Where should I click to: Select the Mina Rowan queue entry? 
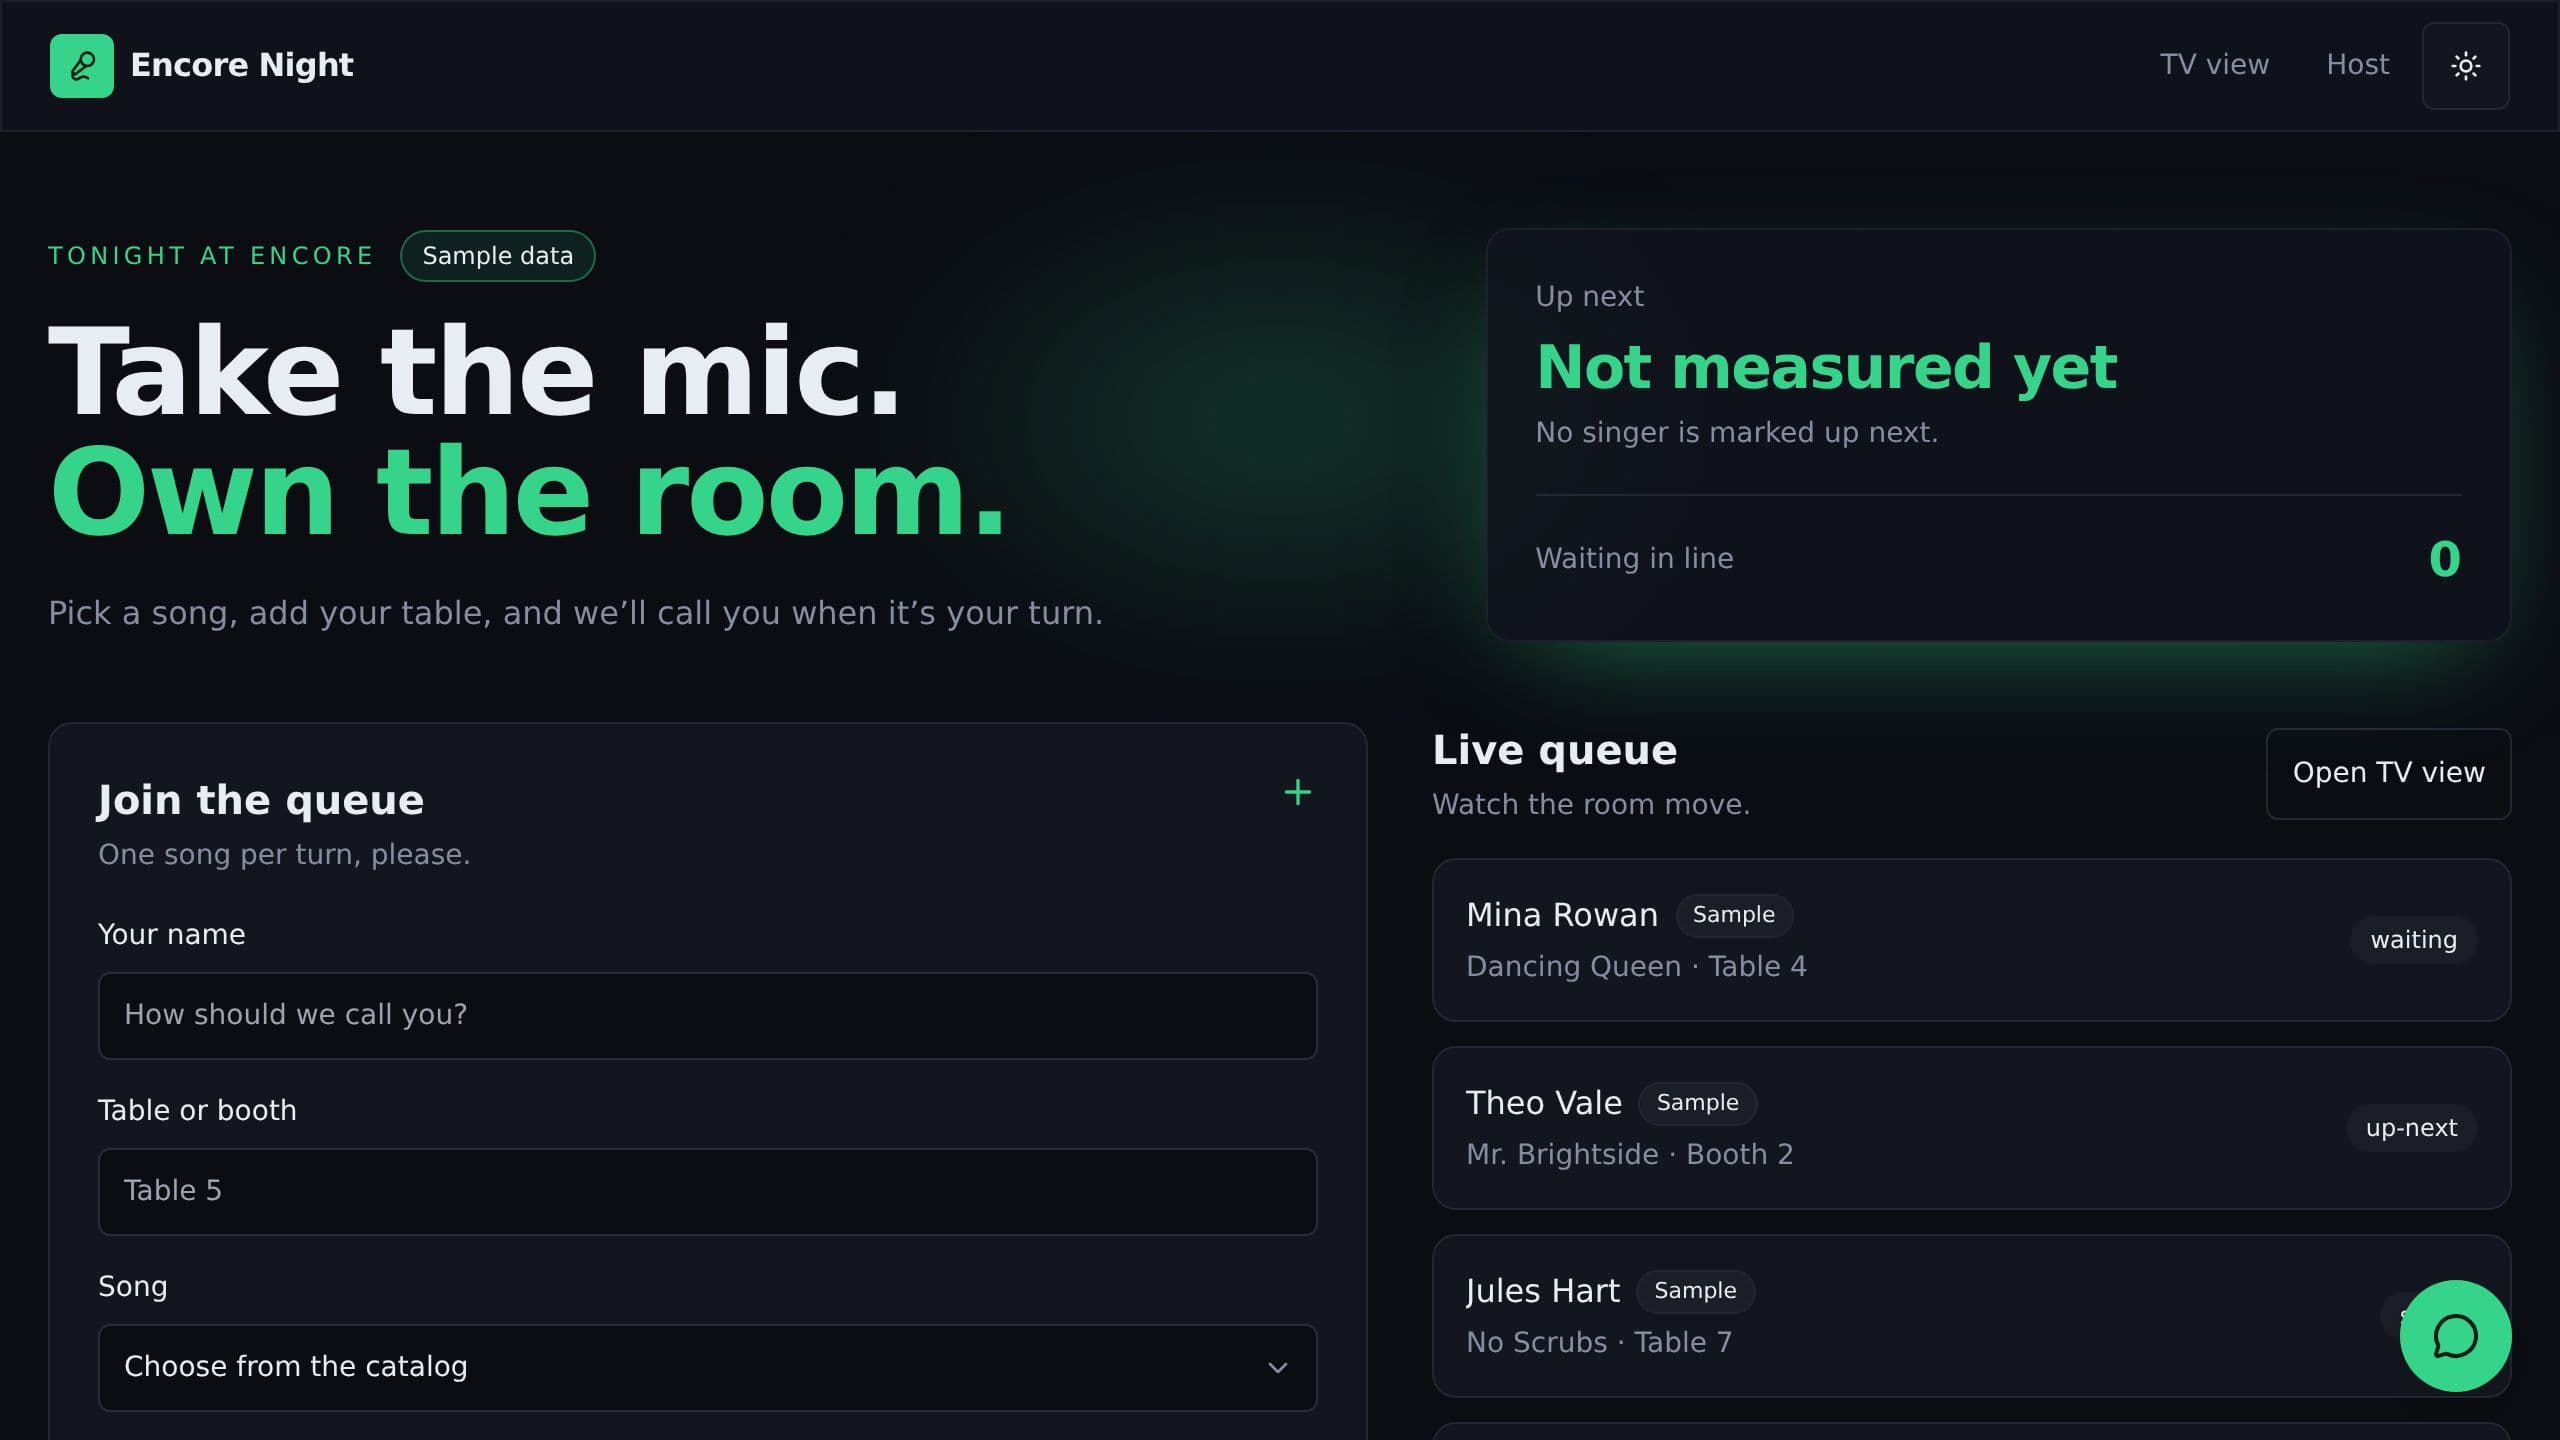[x=1971, y=940]
